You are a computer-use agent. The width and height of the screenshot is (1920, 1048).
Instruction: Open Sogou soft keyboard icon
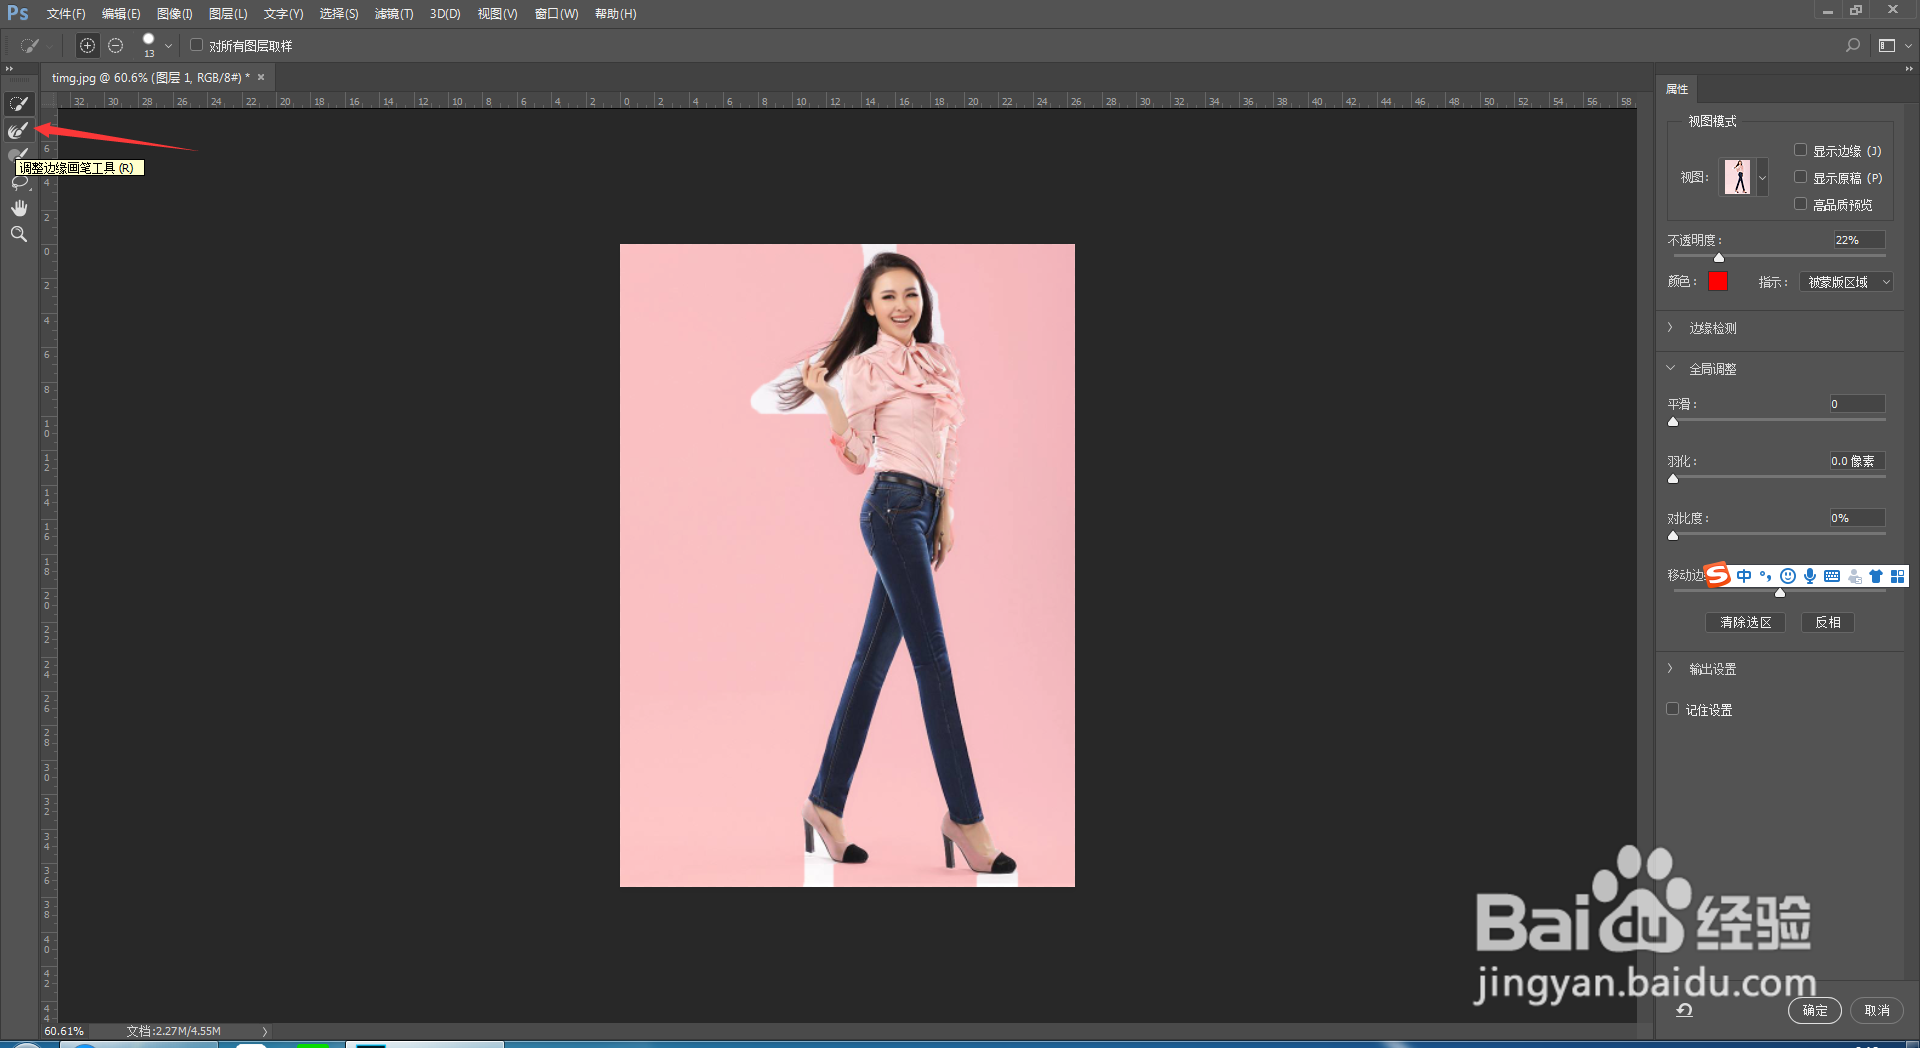[x=1832, y=576]
